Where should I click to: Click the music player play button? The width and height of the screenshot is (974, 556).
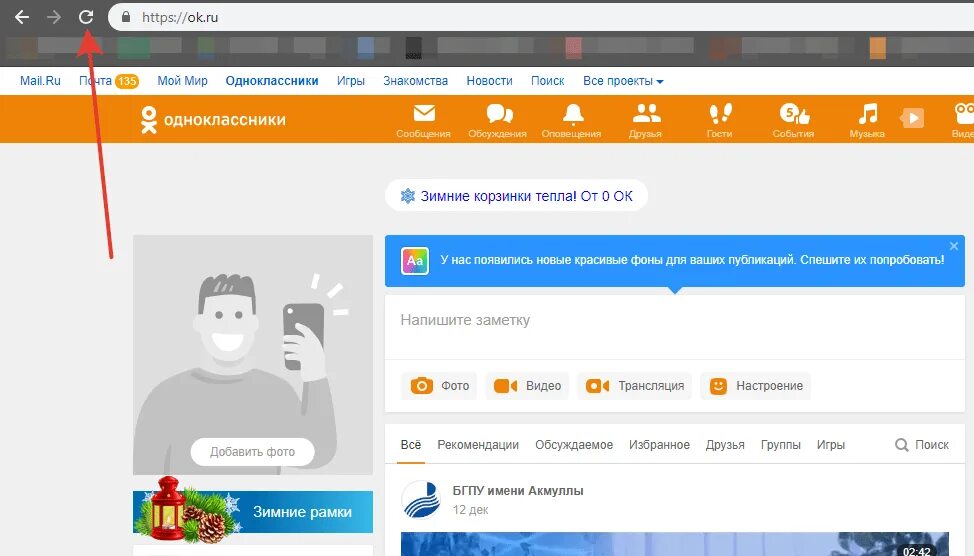coord(912,118)
